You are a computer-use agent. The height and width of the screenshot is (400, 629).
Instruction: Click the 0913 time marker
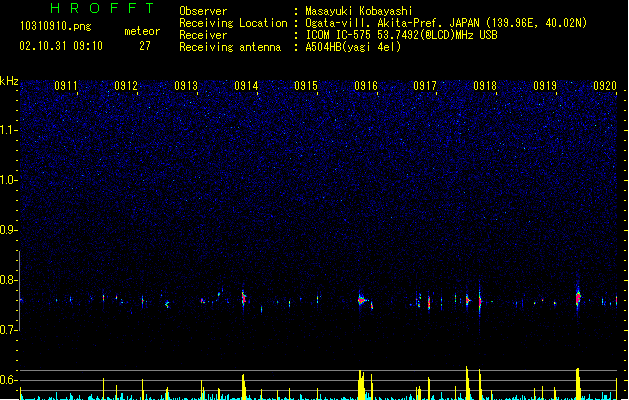(x=186, y=86)
